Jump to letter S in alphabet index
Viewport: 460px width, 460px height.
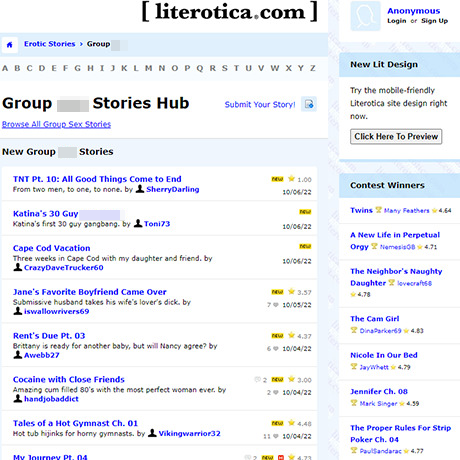coord(225,68)
